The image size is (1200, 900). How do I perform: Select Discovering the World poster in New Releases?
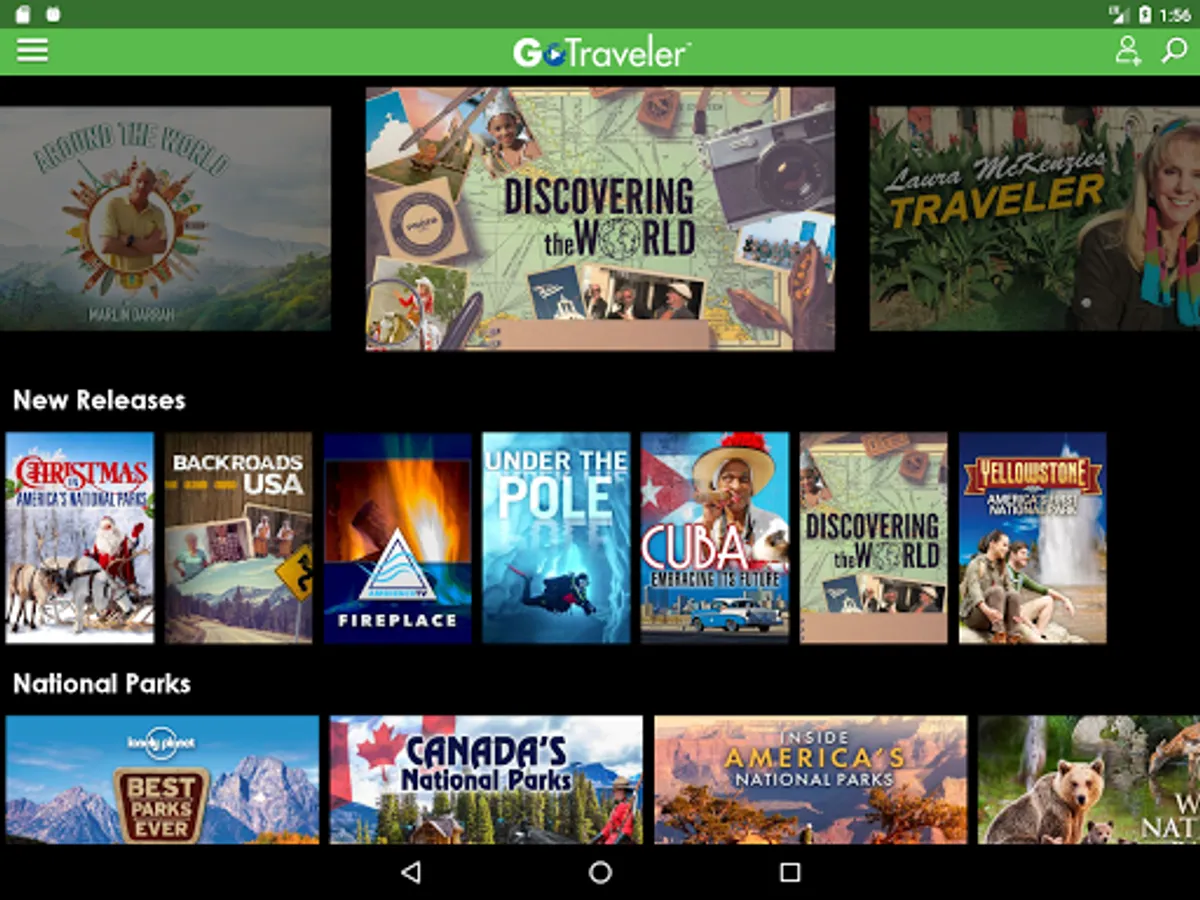pyautogui.click(x=874, y=538)
